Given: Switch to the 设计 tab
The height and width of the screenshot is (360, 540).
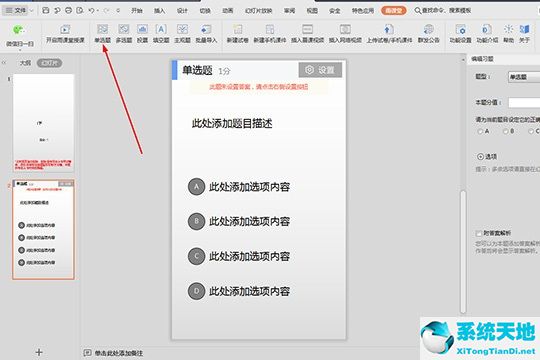Looking at the screenshot, I should point(182,11).
